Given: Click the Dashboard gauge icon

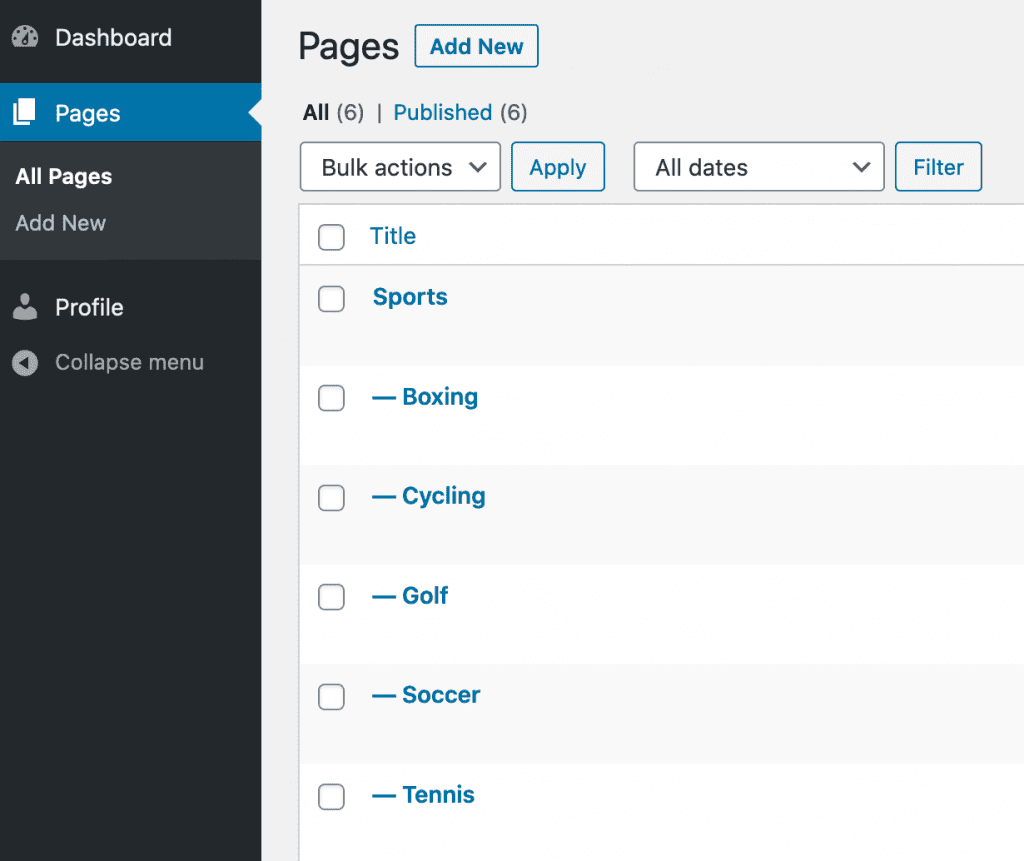Looking at the screenshot, I should pos(25,36).
